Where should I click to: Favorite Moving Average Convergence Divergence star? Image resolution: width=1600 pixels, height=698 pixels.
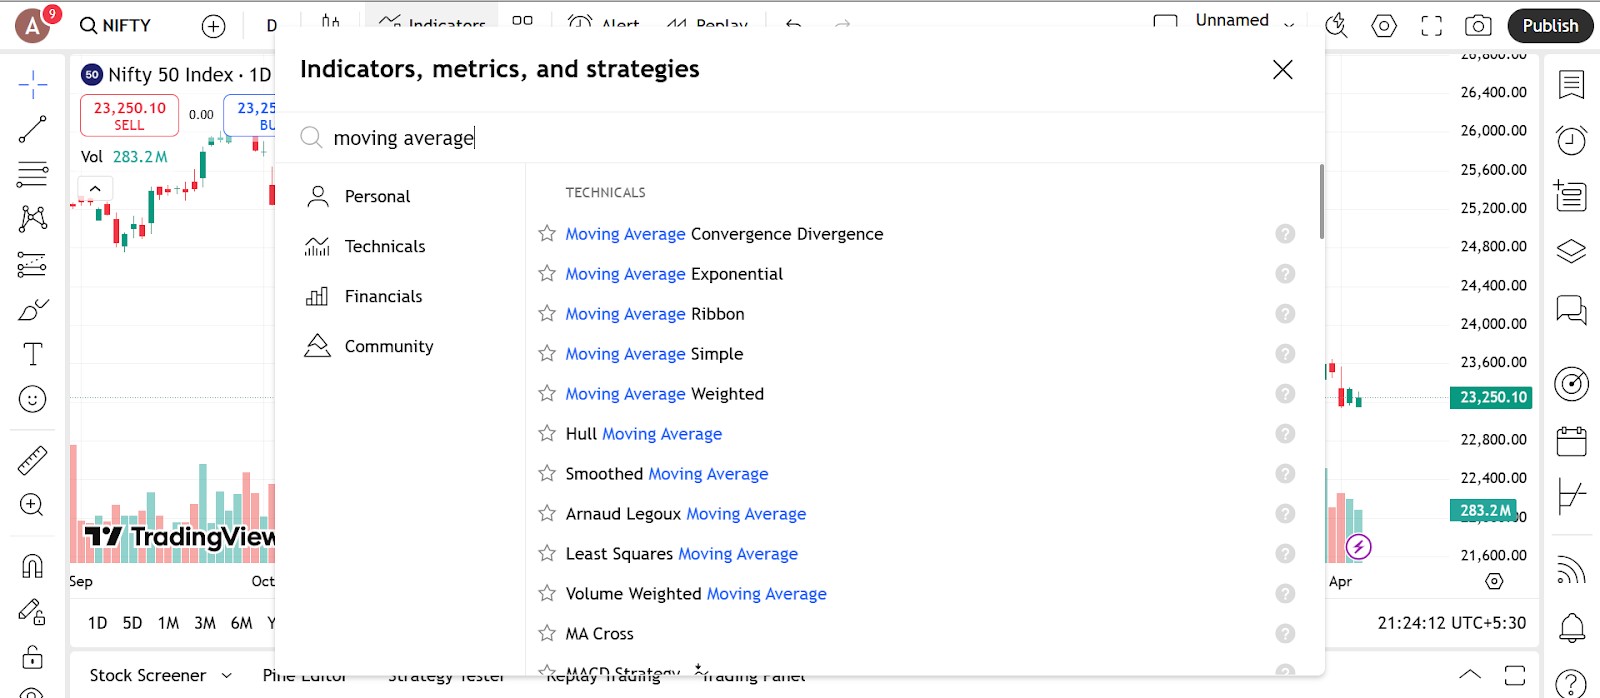tap(547, 233)
